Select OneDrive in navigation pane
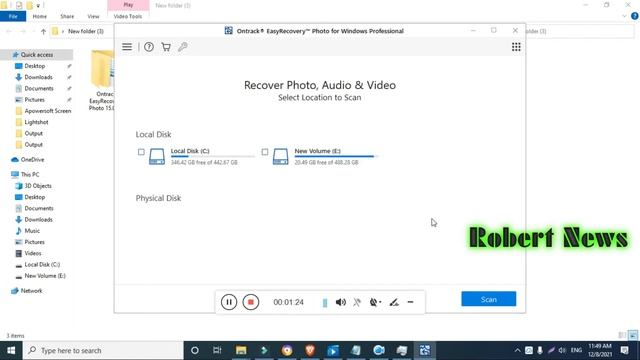 pyautogui.click(x=32, y=160)
